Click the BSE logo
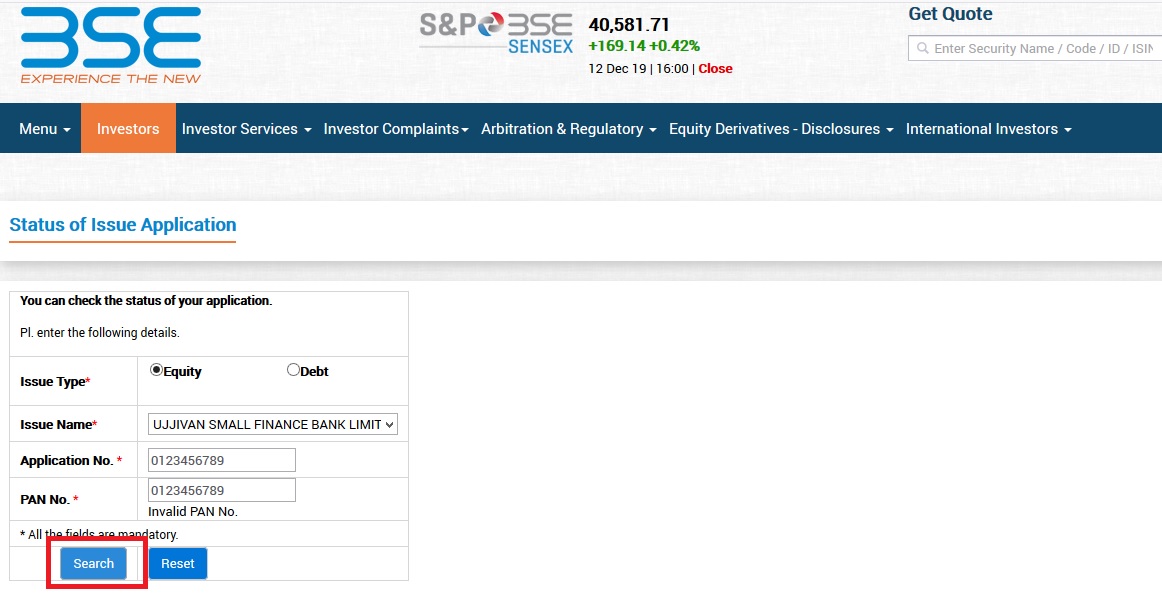 pyautogui.click(x=111, y=46)
